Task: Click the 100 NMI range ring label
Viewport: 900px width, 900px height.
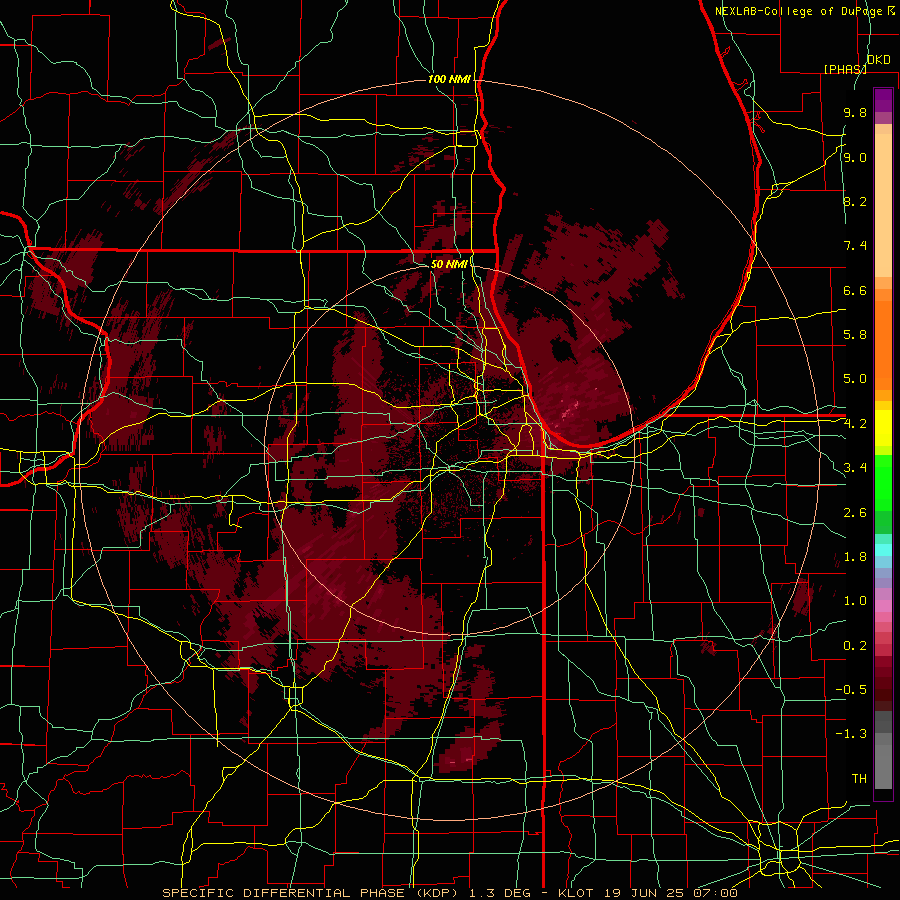Action: [449, 79]
